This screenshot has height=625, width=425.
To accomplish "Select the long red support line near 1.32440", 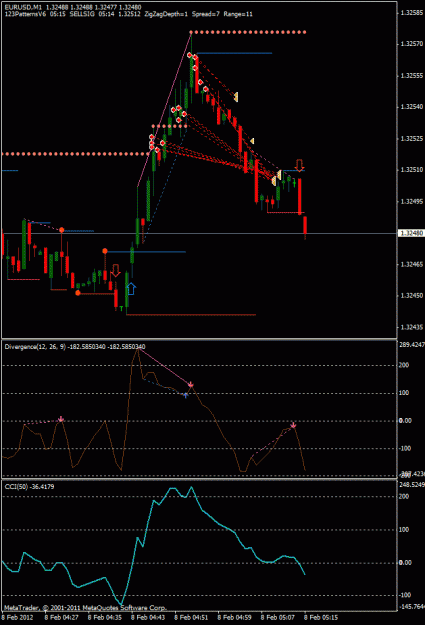I will point(191,315).
